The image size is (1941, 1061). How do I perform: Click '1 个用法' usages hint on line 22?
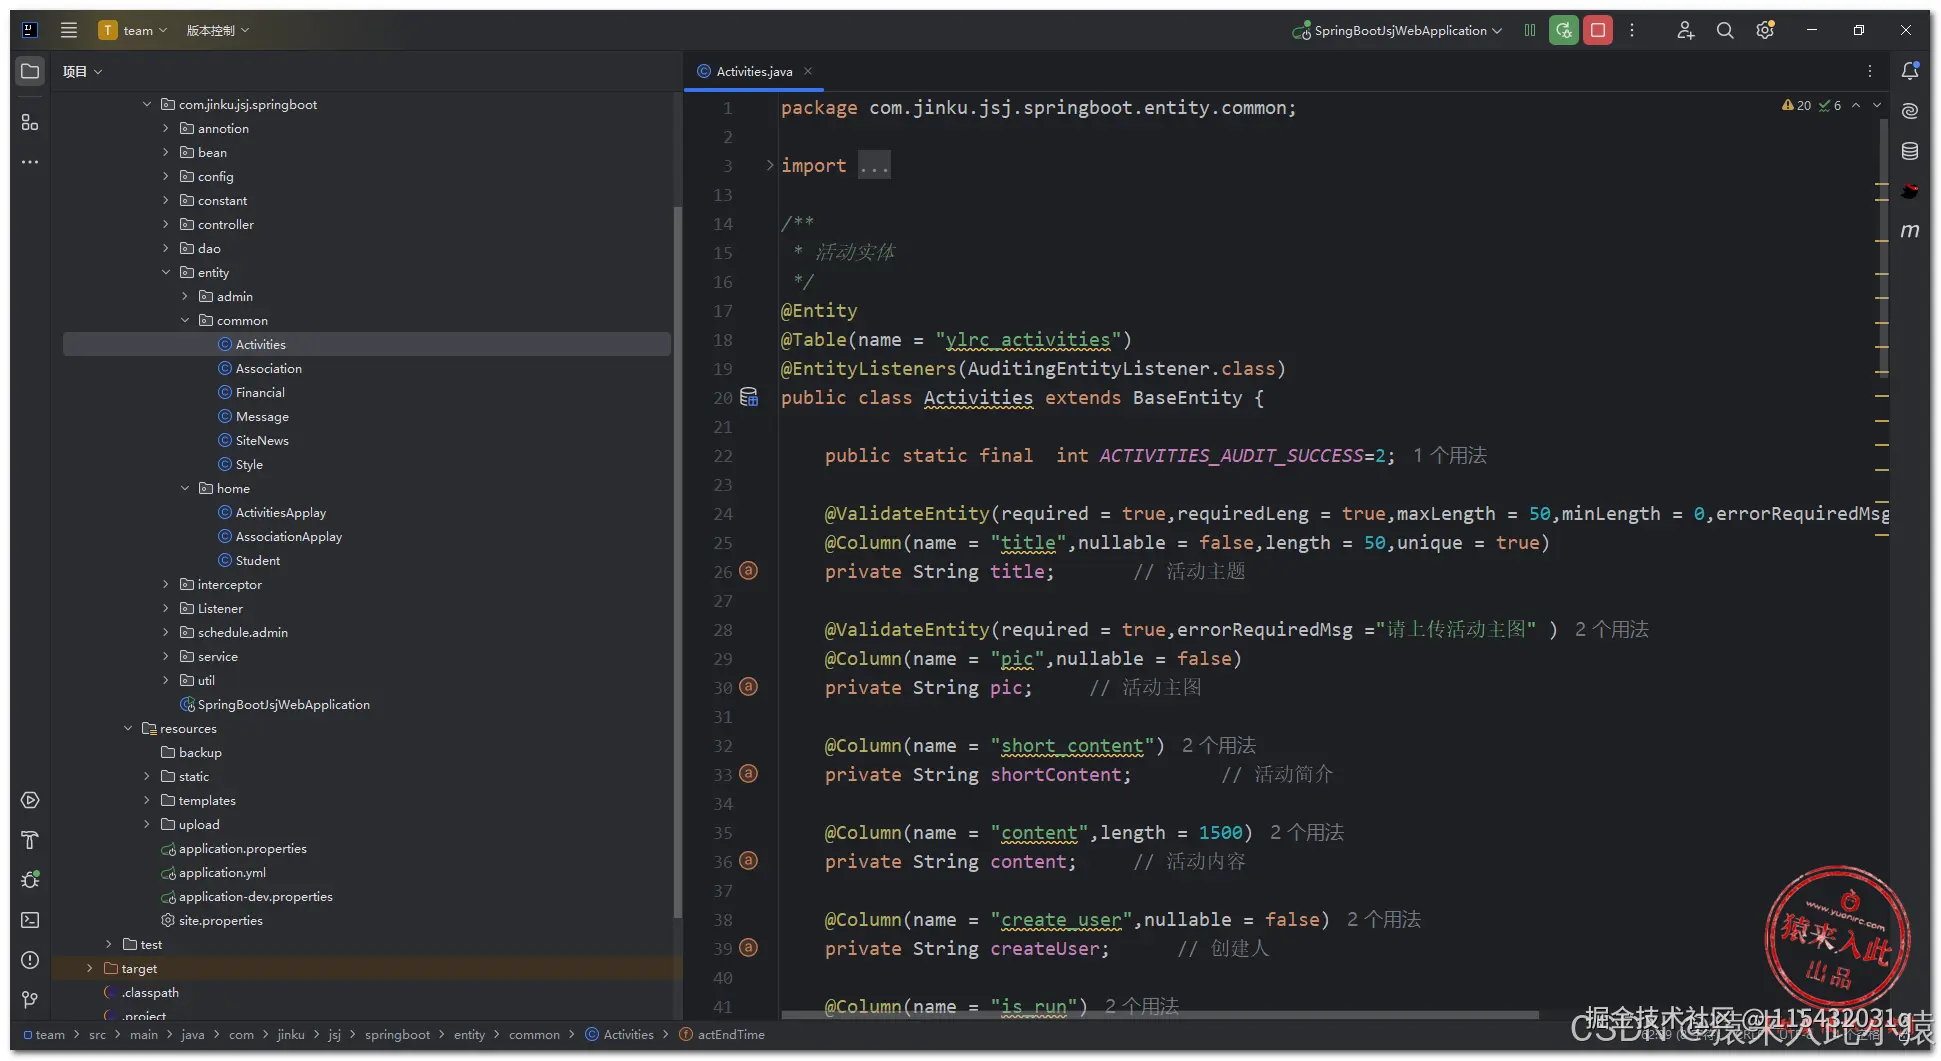point(1450,456)
